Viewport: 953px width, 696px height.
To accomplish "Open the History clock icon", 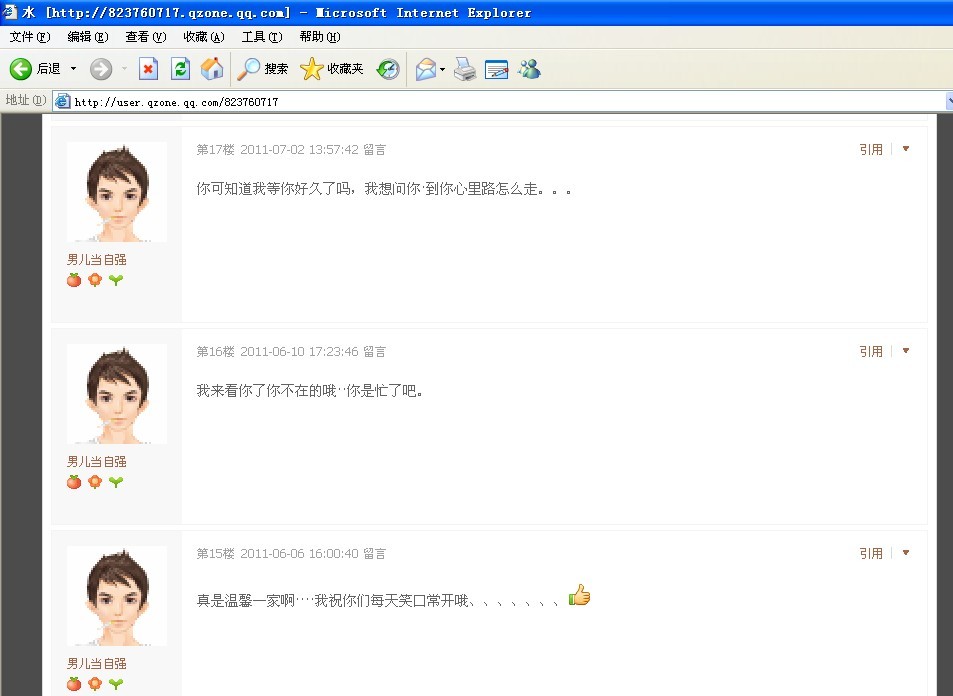I will (388, 69).
